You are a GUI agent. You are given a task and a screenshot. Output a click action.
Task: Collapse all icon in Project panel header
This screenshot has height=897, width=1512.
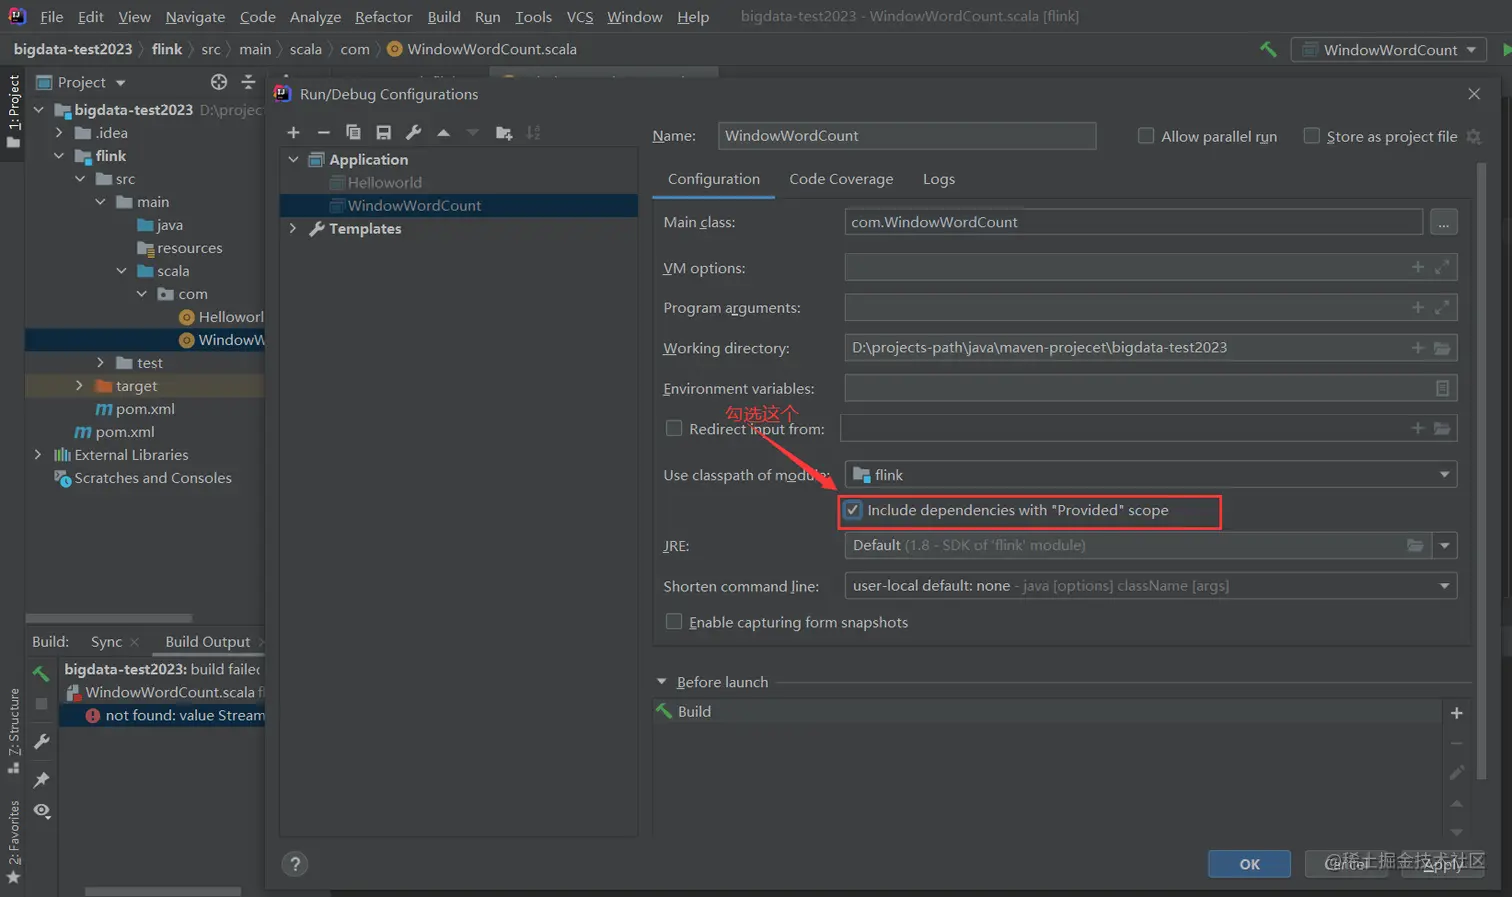[x=248, y=82]
